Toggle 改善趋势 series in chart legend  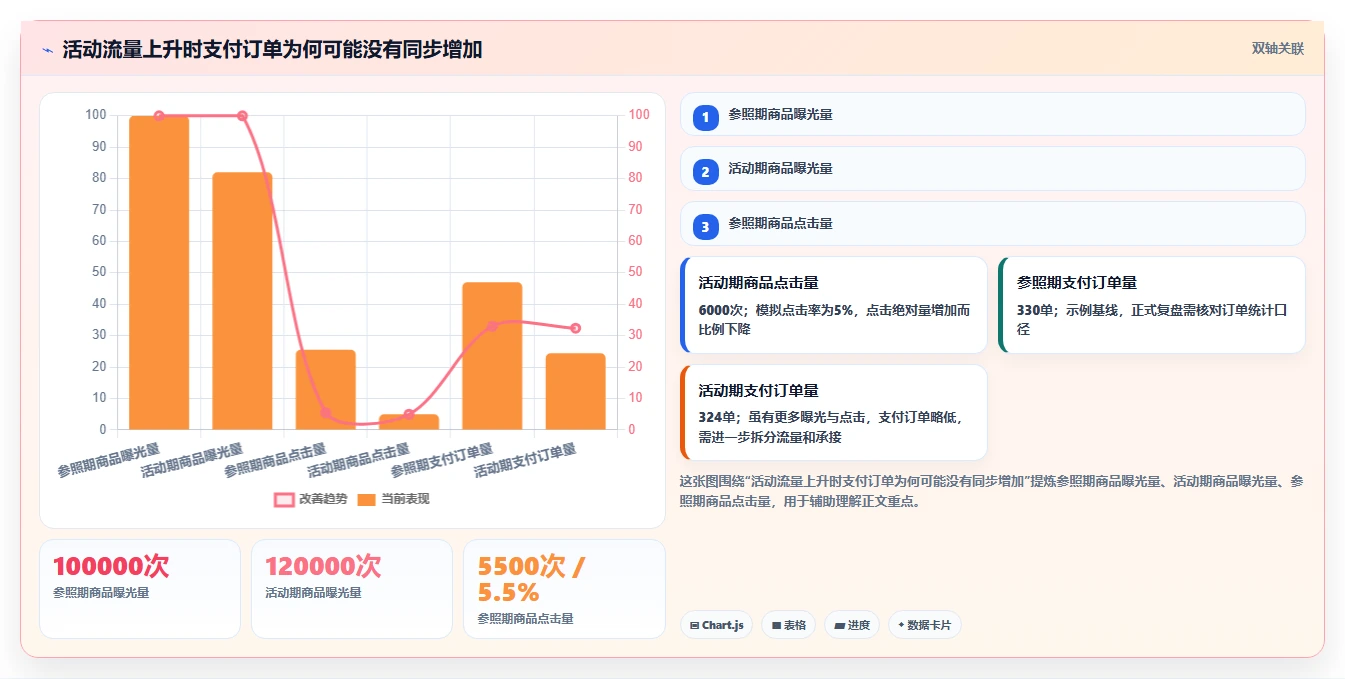(x=311, y=499)
